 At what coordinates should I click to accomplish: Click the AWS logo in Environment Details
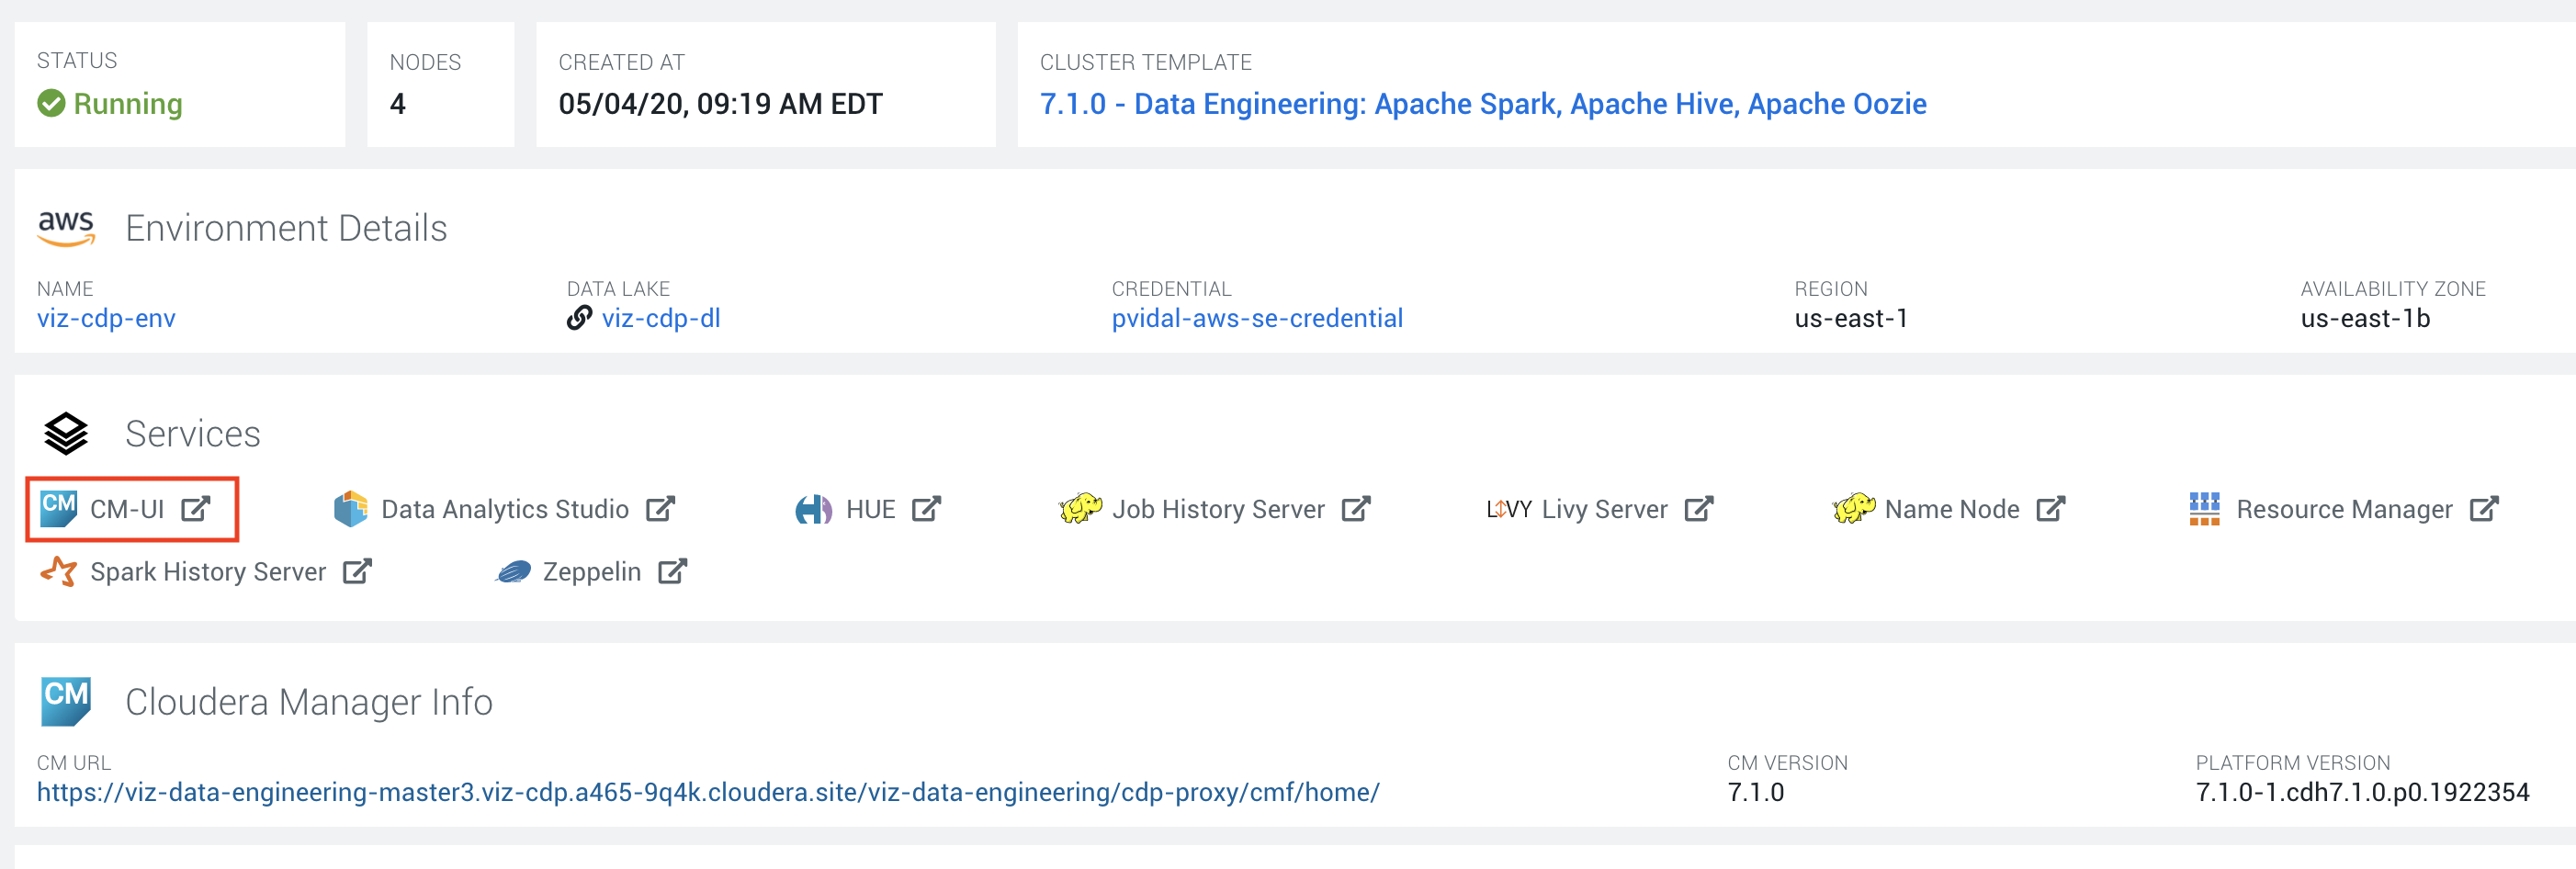pos(67,228)
